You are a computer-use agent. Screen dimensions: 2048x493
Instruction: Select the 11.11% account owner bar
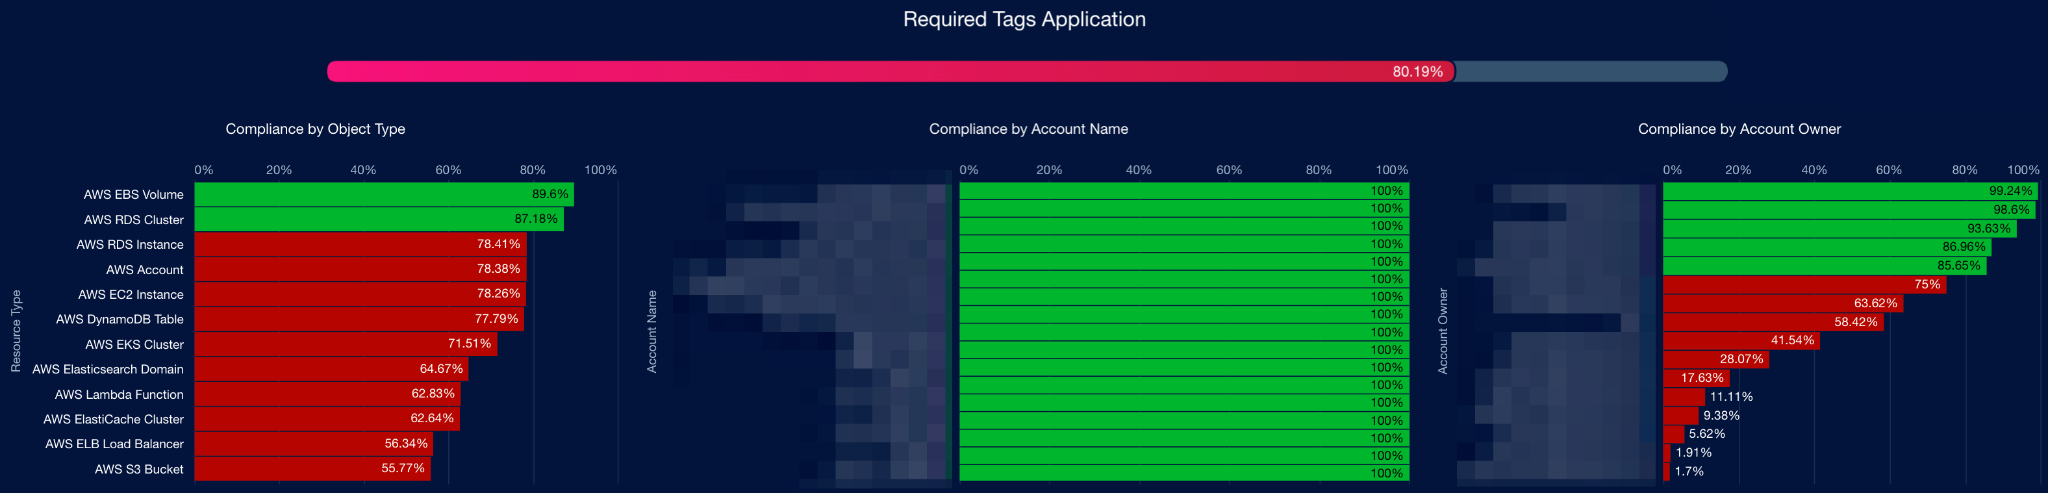coord(1684,397)
